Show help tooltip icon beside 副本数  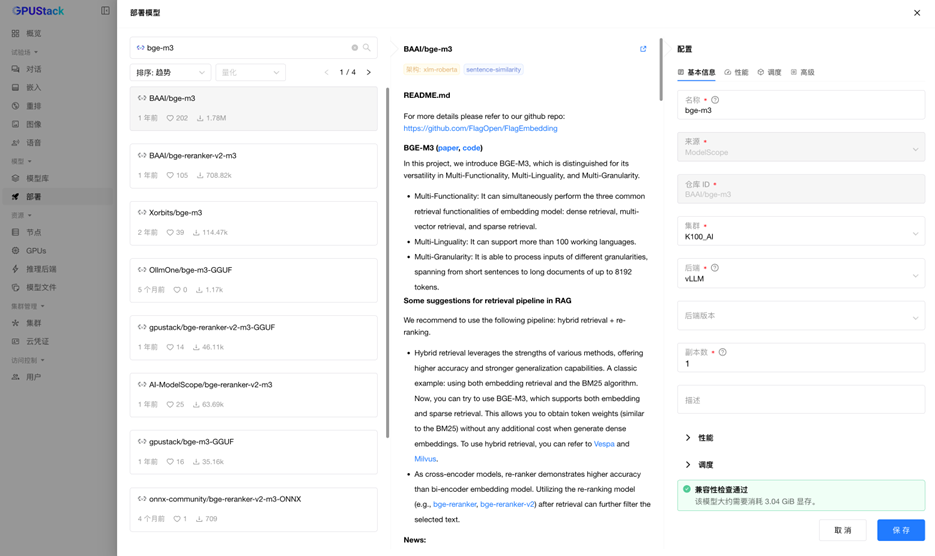pyautogui.click(x=723, y=352)
